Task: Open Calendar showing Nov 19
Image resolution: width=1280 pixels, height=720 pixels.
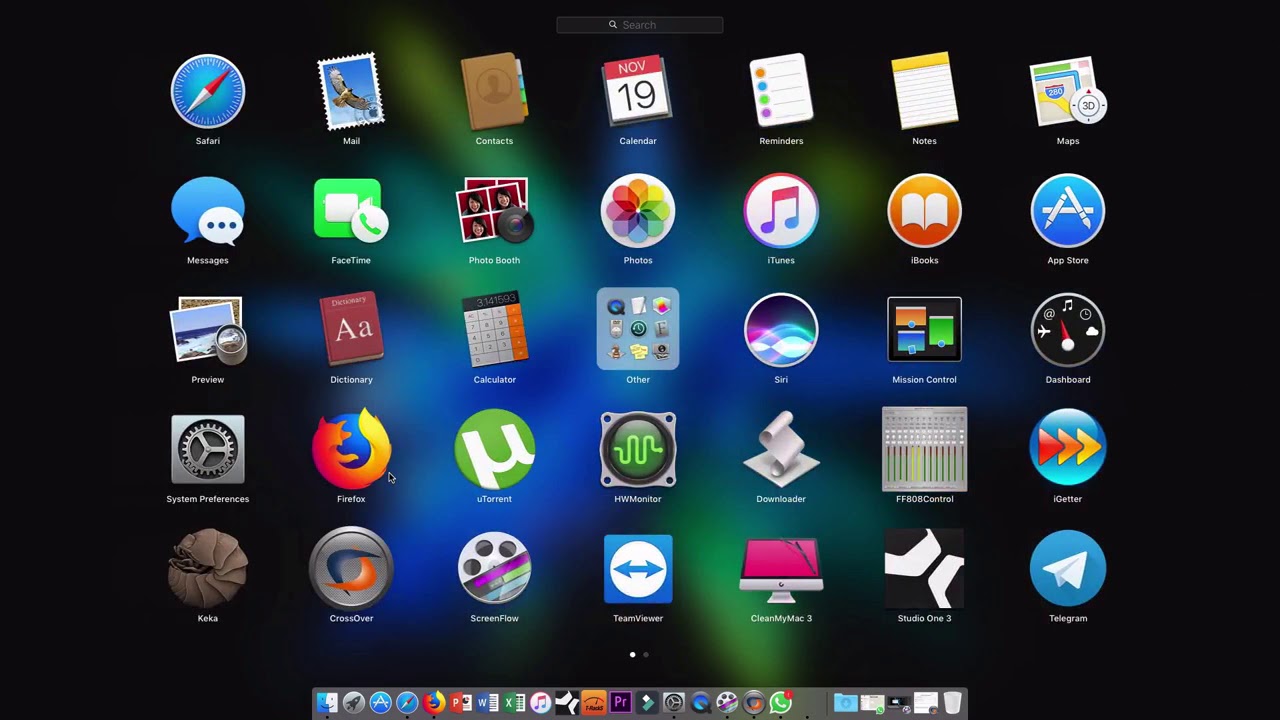Action: tap(637, 92)
